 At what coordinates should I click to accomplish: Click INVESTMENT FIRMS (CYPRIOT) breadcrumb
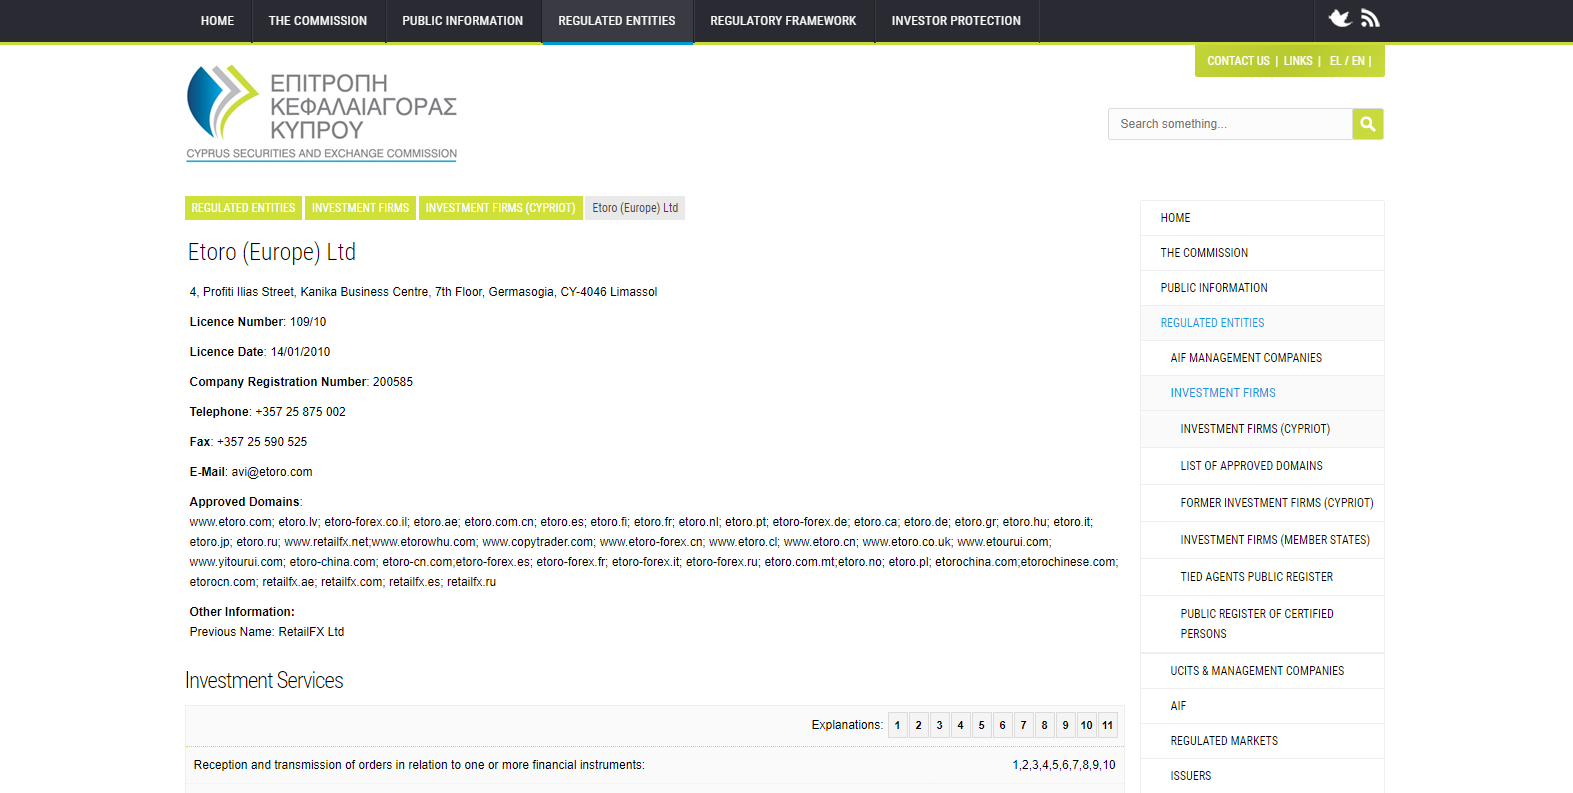click(x=500, y=208)
